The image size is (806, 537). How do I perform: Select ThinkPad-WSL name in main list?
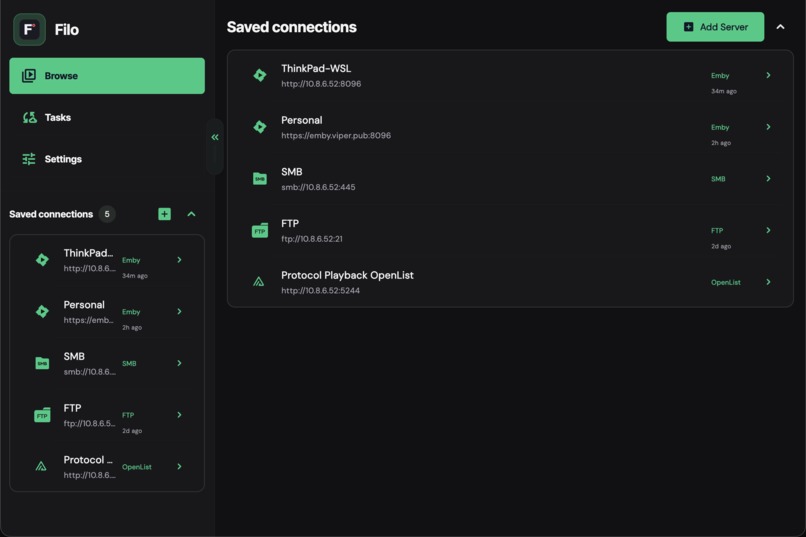(x=316, y=68)
